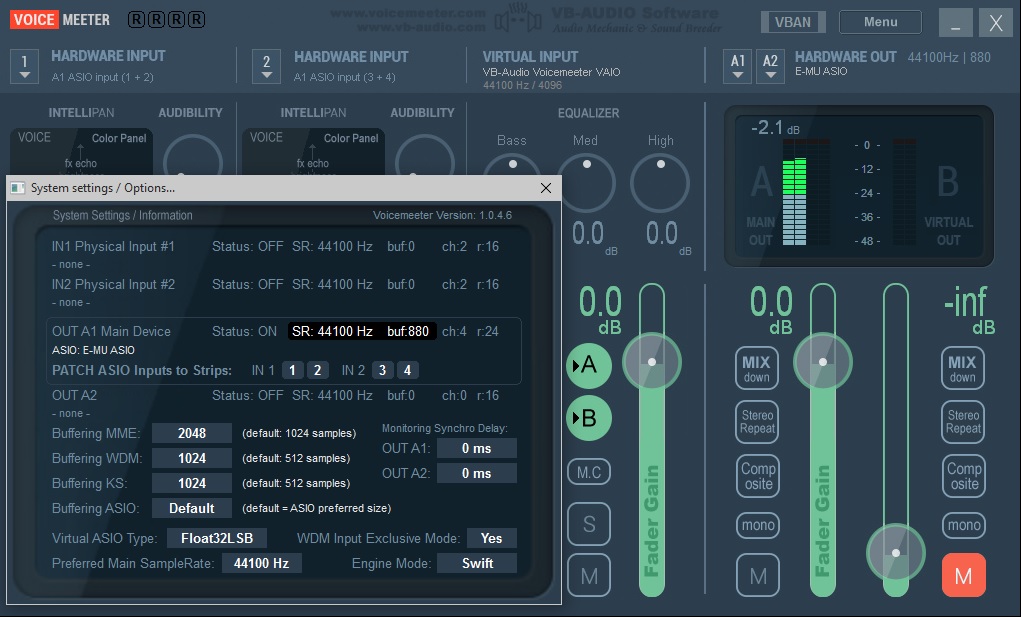Expand A2 hardware output device selector
1021x617 pixels.
(x=770, y=66)
